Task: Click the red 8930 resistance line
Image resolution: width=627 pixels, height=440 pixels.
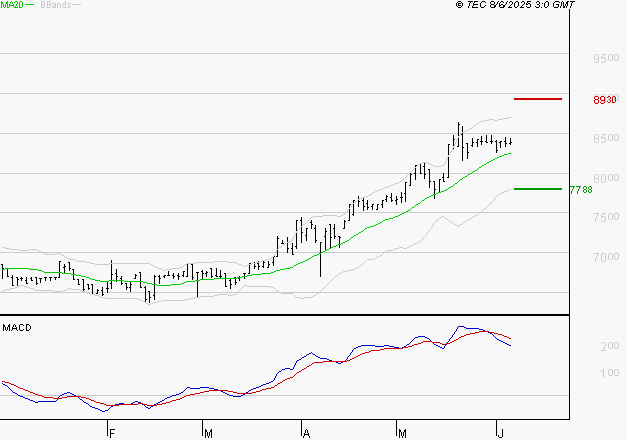Action: tap(538, 99)
